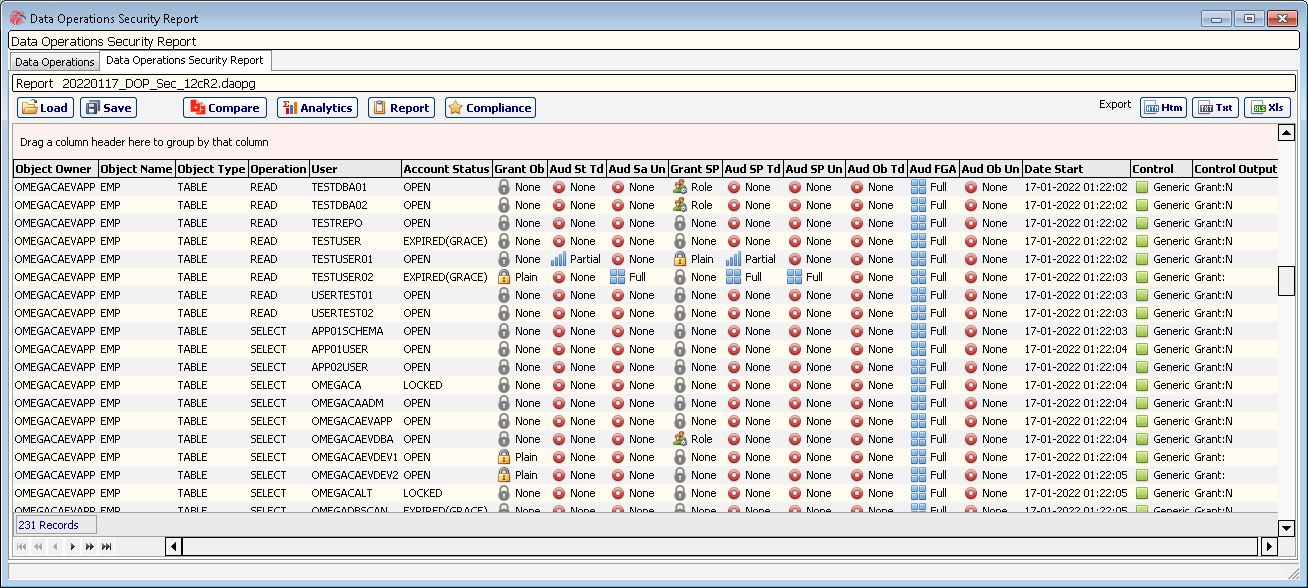Sort by Object Type column header
Screen dimensions: 1308x588
212,169
